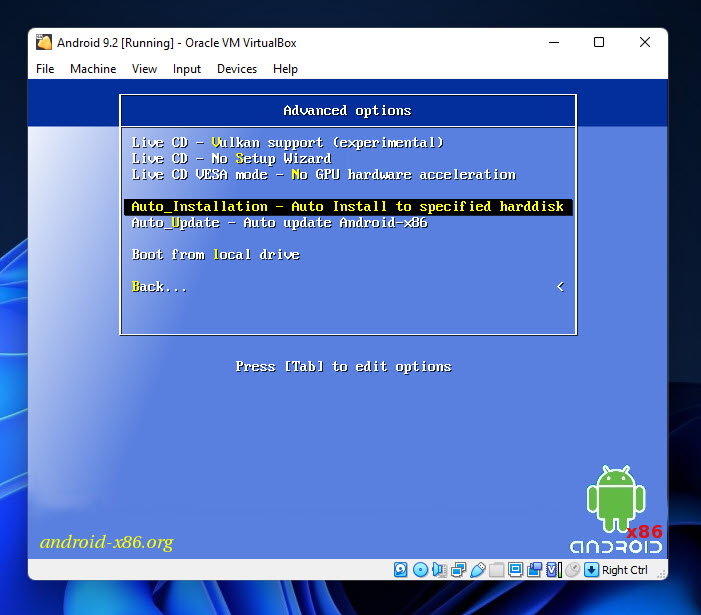Click the window resize grip corner
The width and height of the screenshot is (701, 615).
click(661, 574)
